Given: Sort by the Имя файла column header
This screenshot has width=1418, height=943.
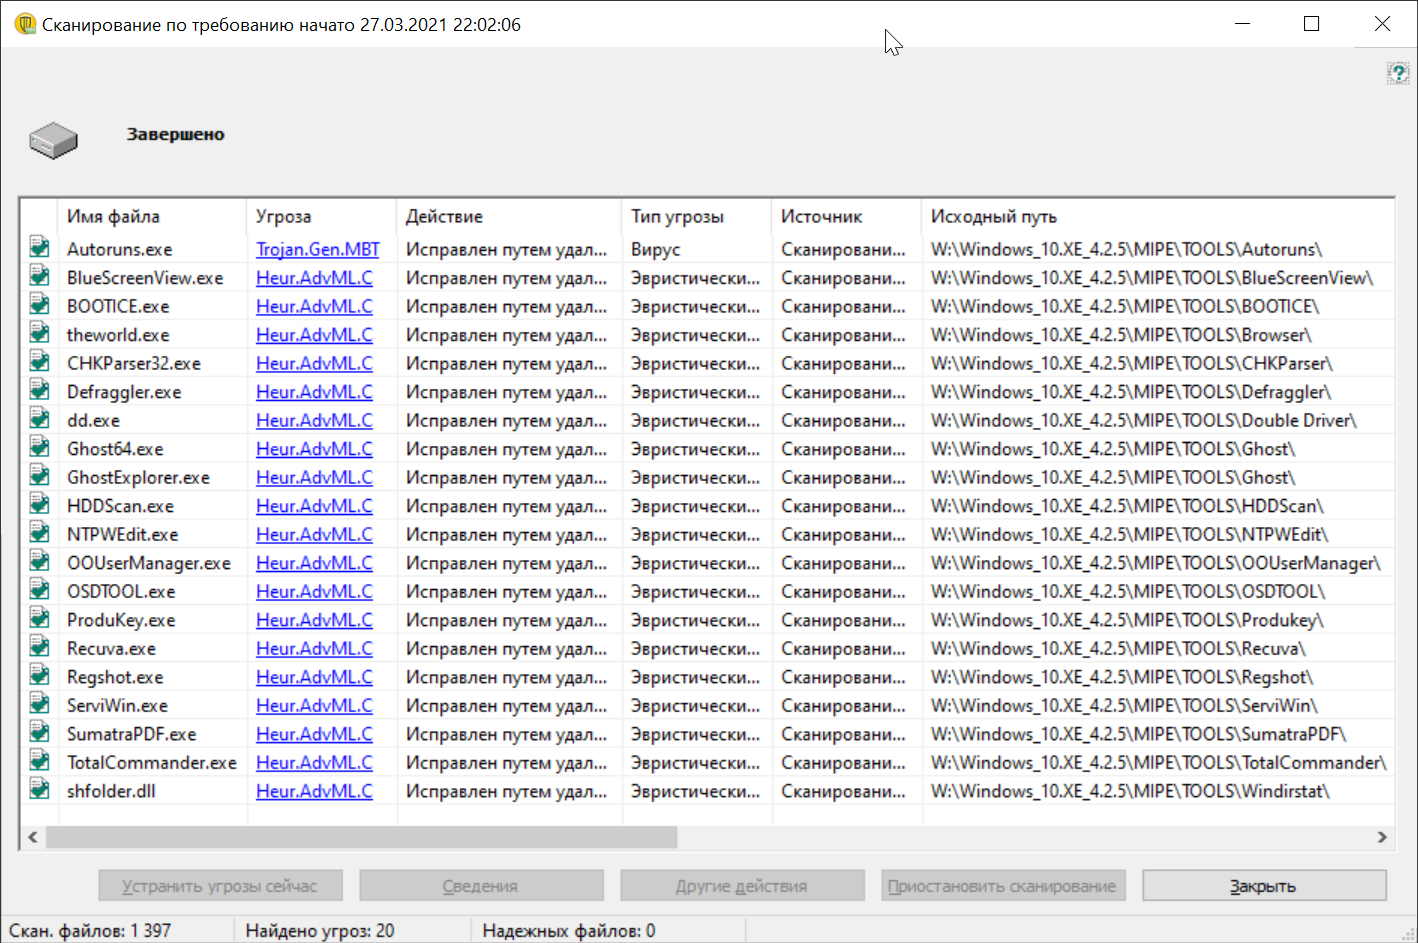Looking at the screenshot, I should [152, 216].
